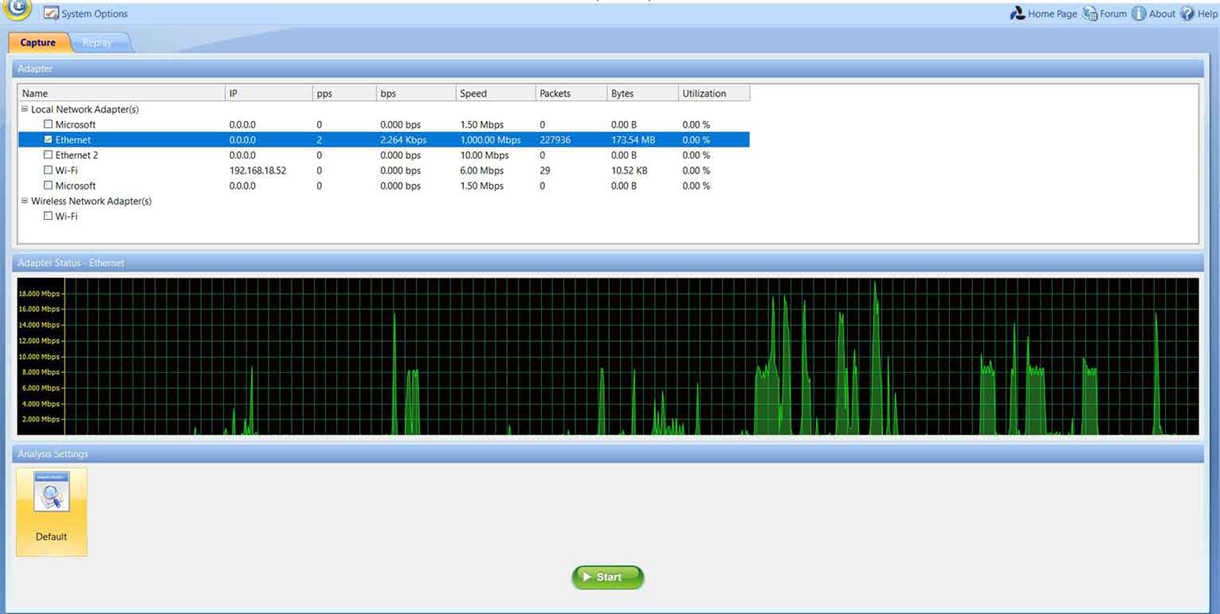1220x614 pixels.
Task: Check Wi-Fi under Wireless Network Adapter(s)
Action: point(48,216)
